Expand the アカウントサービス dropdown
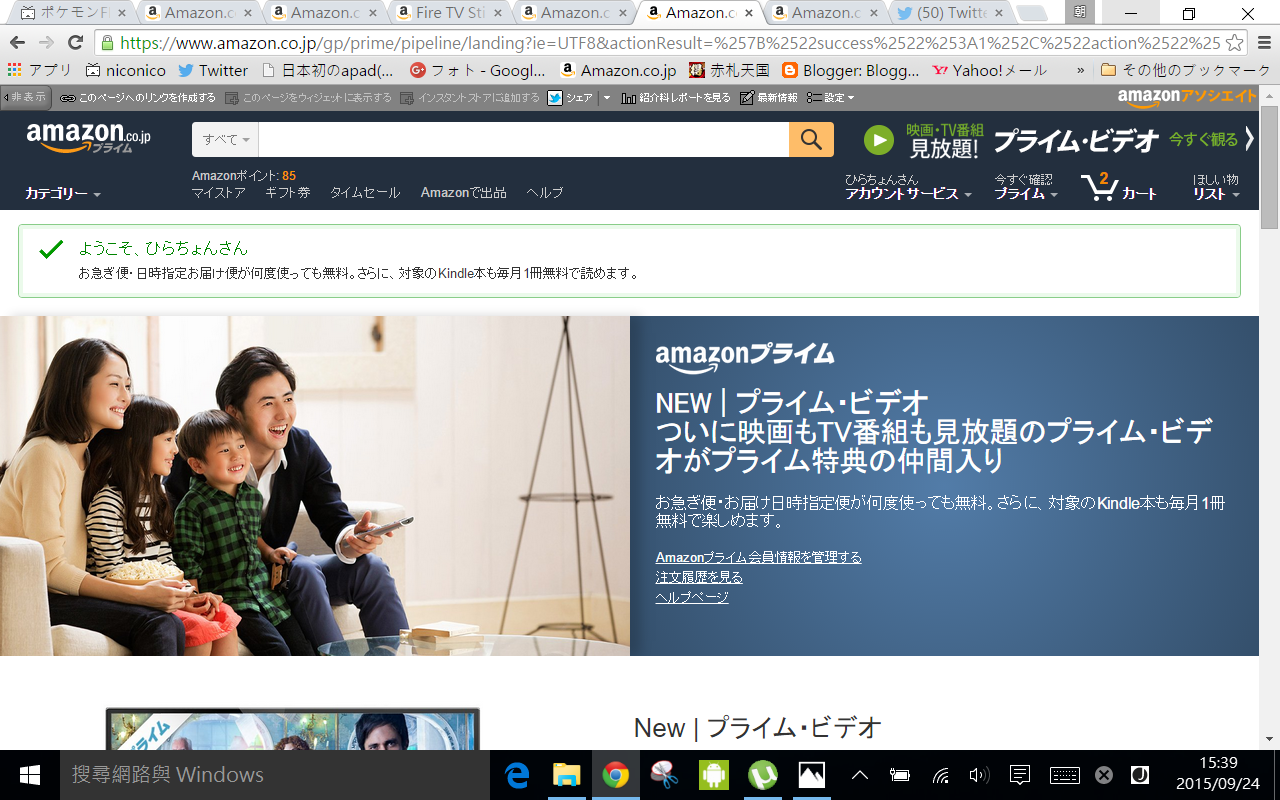 [x=909, y=194]
